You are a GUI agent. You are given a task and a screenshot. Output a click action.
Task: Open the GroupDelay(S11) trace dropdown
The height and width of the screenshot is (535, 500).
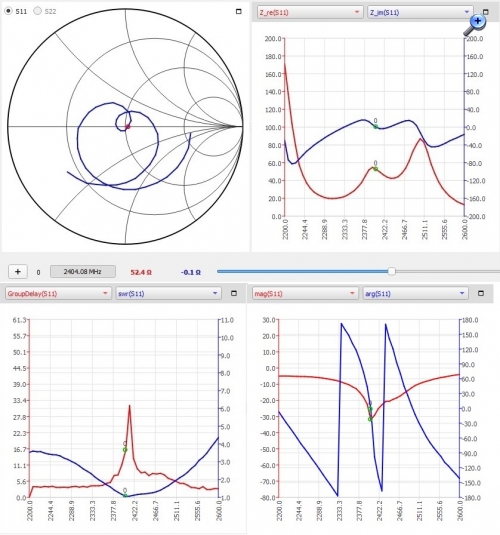pyautogui.click(x=58, y=293)
